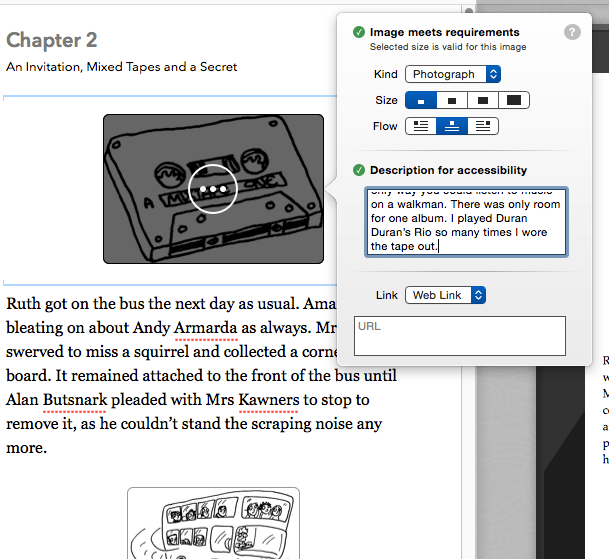
Task: Set Flow to right-side text wrap
Action: click(483, 126)
